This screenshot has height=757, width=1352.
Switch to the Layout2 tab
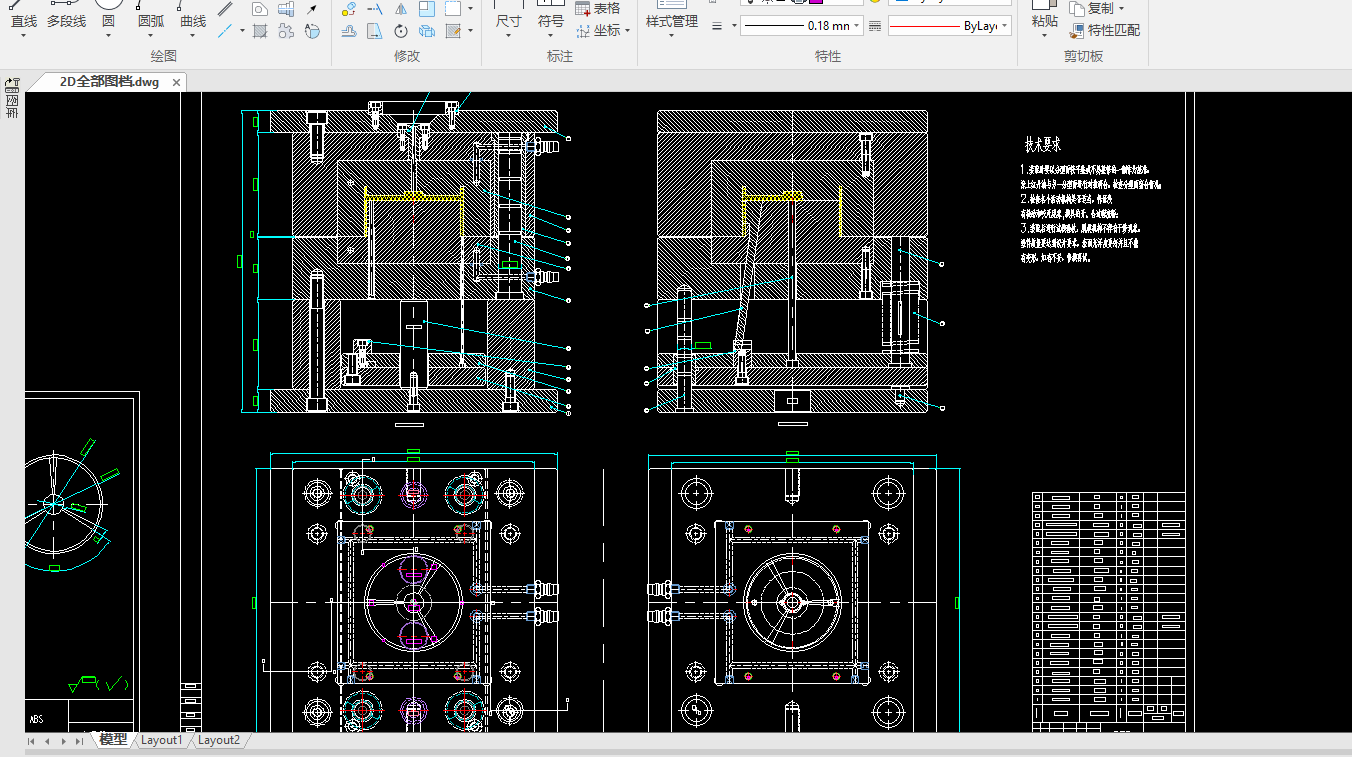pyautogui.click(x=218, y=740)
